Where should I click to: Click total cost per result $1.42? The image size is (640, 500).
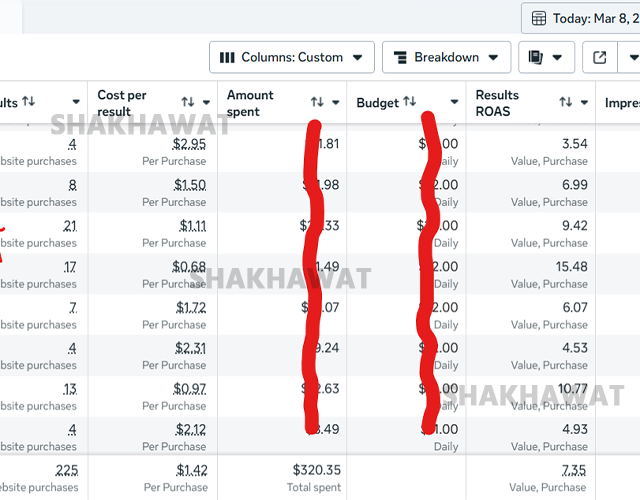tap(192, 470)
